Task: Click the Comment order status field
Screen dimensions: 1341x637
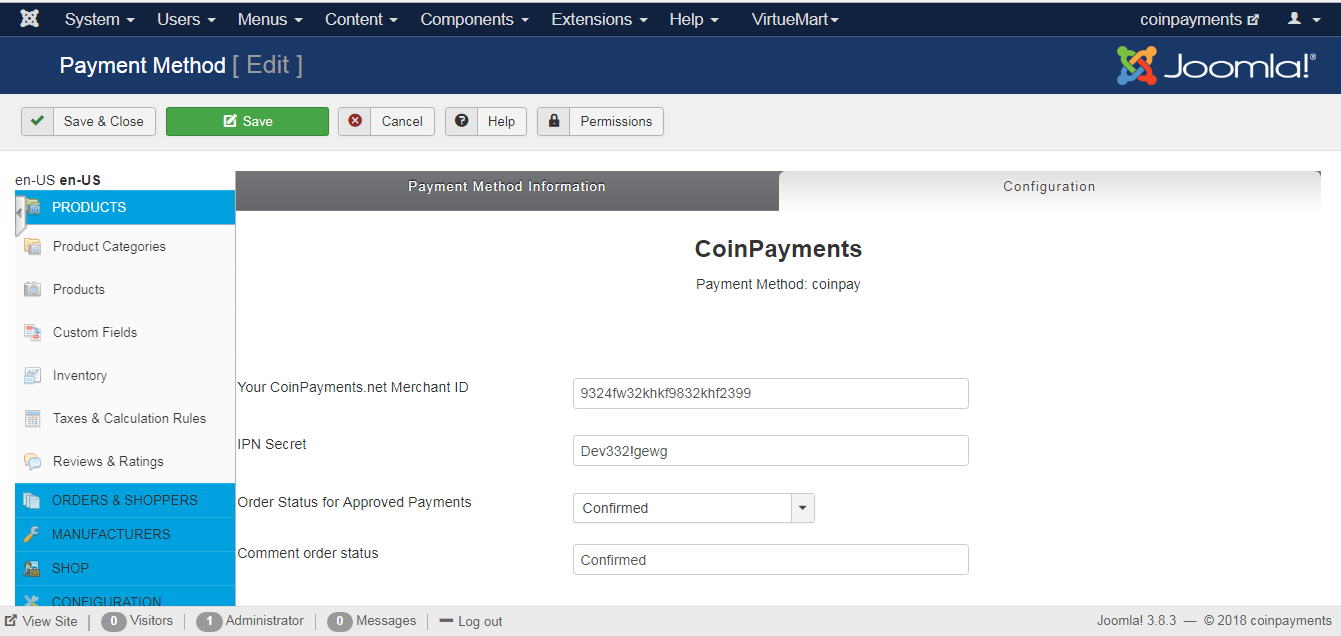Action: coord(771,560)
